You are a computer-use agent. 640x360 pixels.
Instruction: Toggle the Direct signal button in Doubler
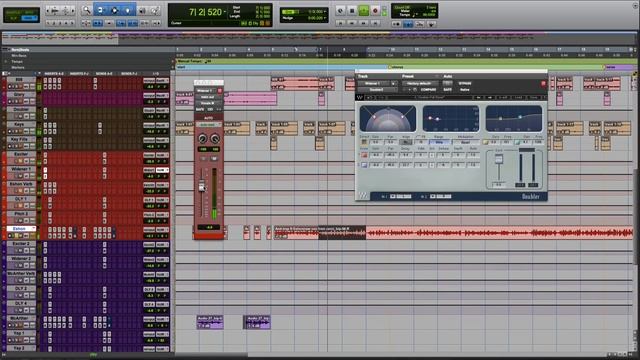pos(364,142)
